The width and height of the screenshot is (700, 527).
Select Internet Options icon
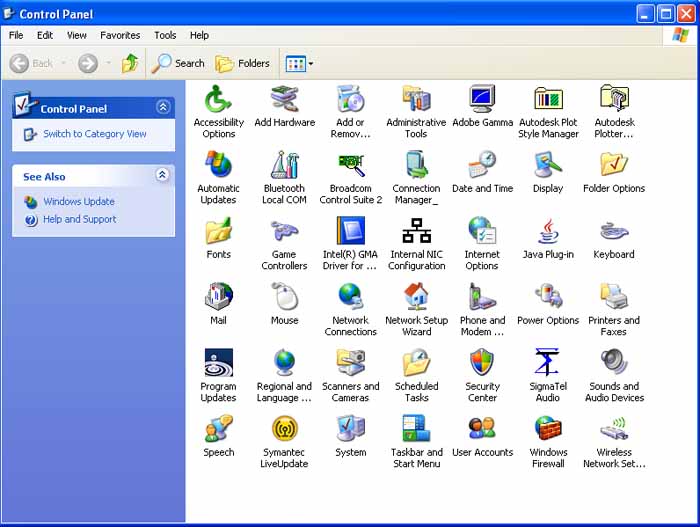pyautogui.click(x=482, y=230)
